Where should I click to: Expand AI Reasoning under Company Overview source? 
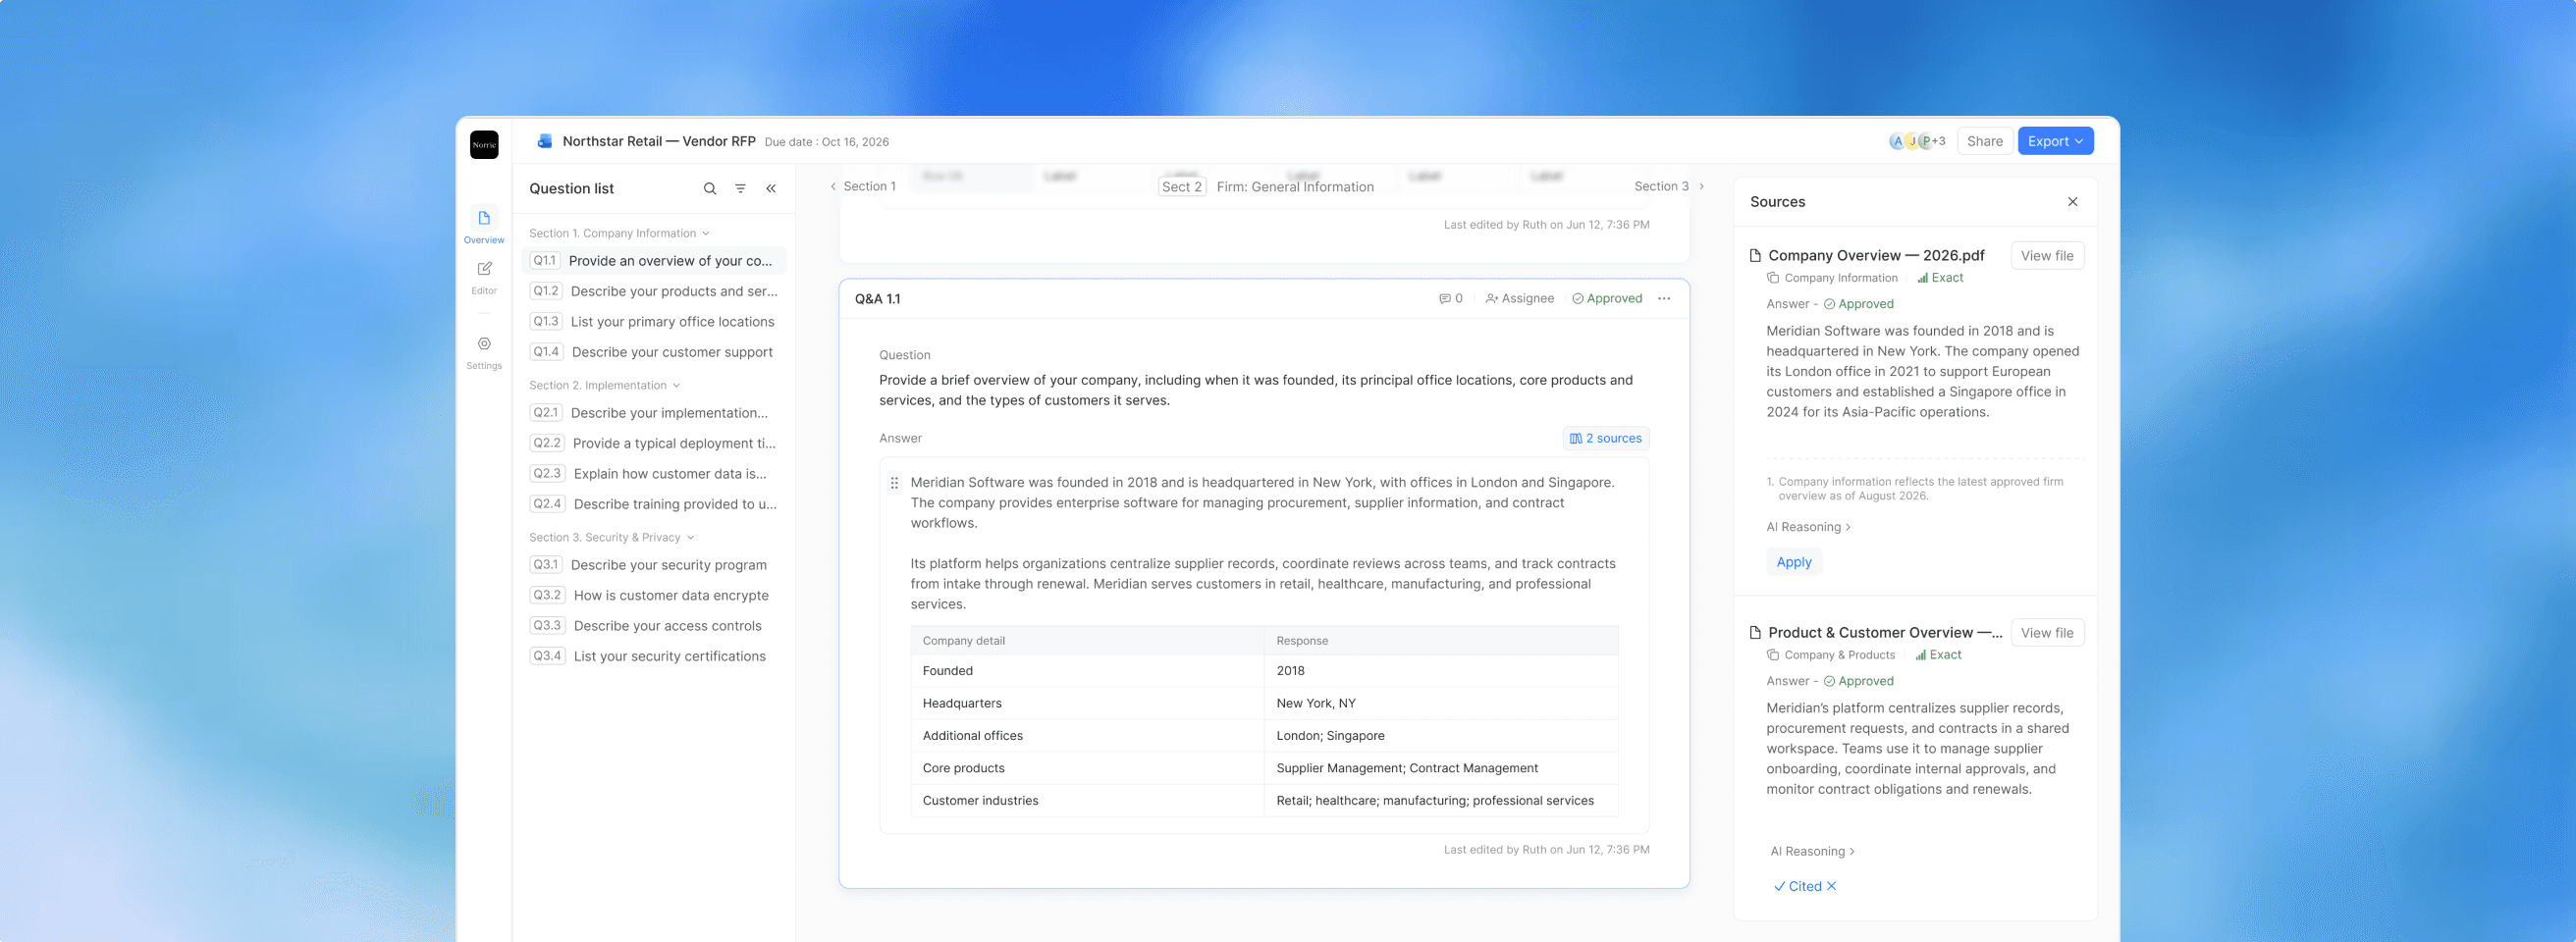[x=1808, y=527]
